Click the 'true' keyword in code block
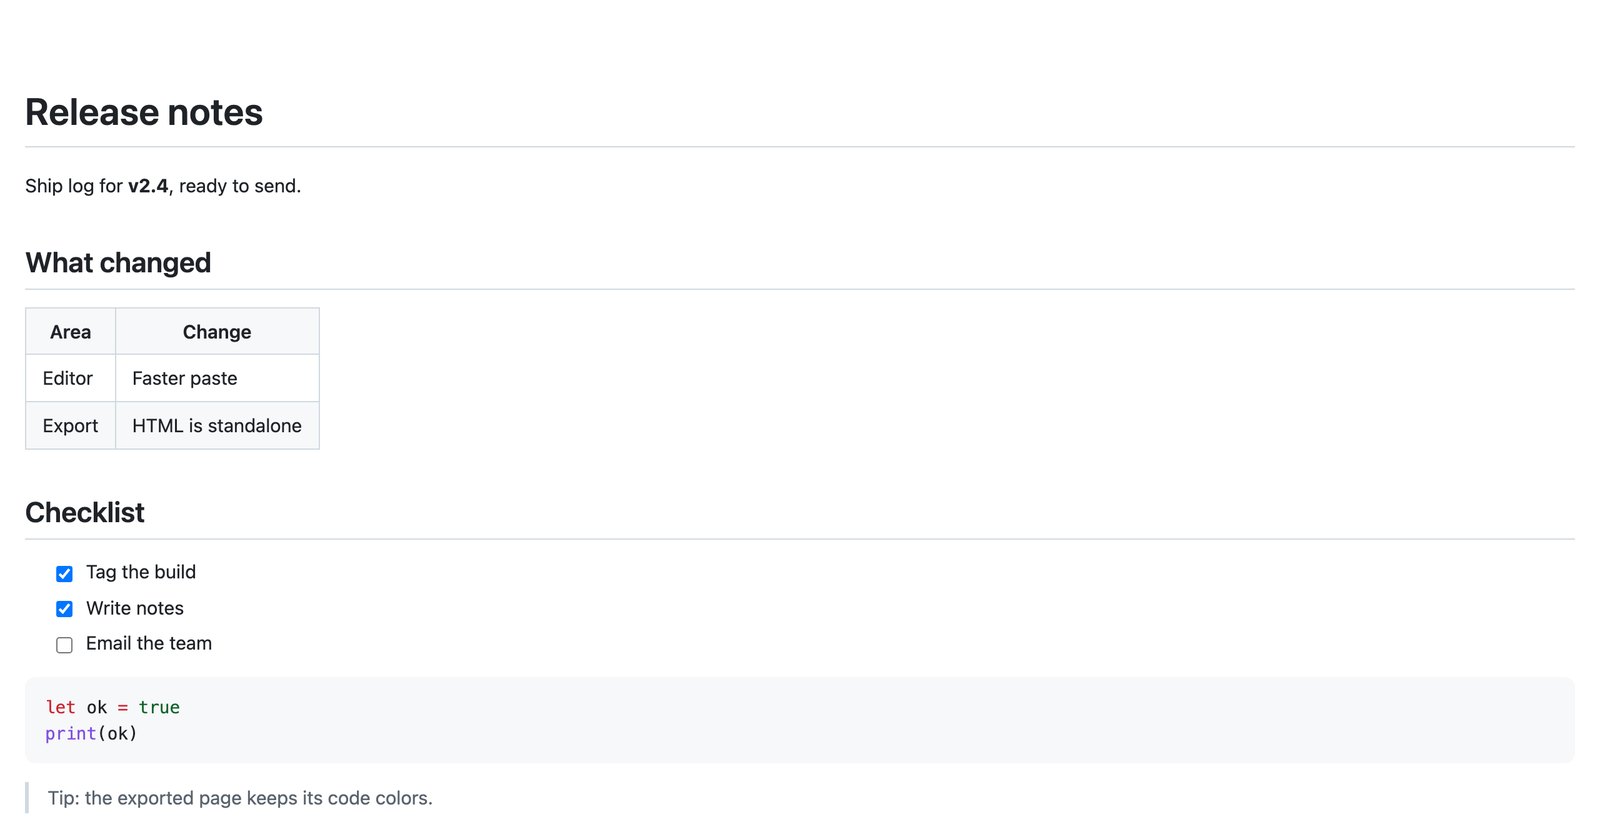 pyautogui.click(x=159, y=707)
